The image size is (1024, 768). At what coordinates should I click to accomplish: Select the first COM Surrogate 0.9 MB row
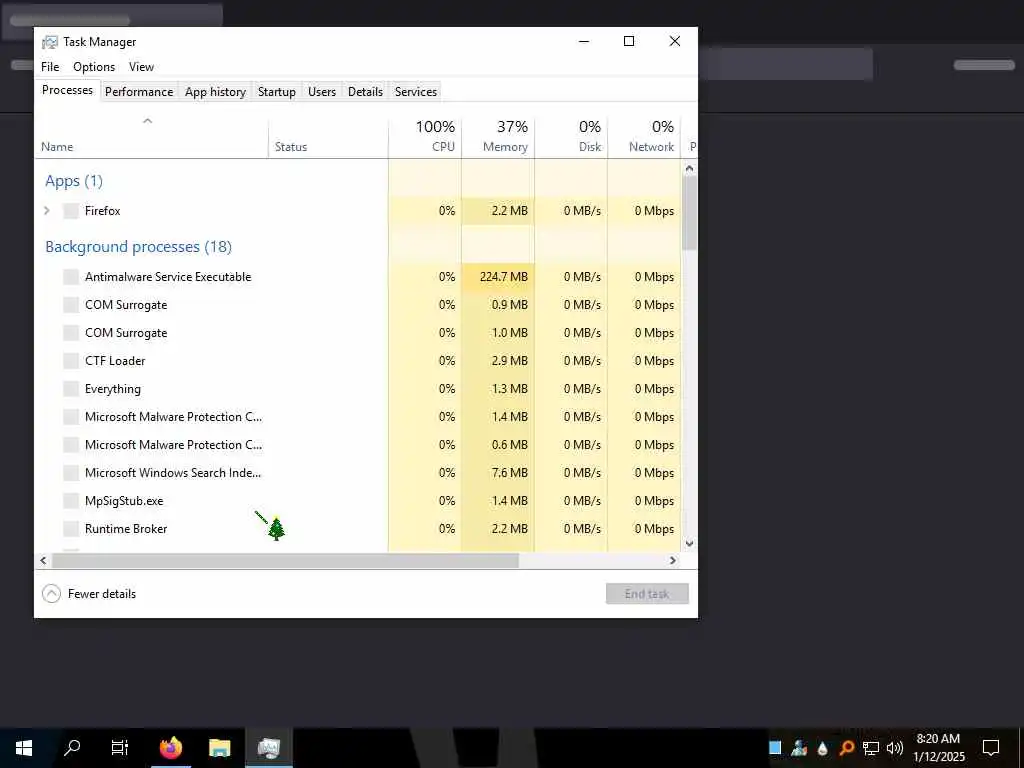pyautogui.click(x=358, y=305)
